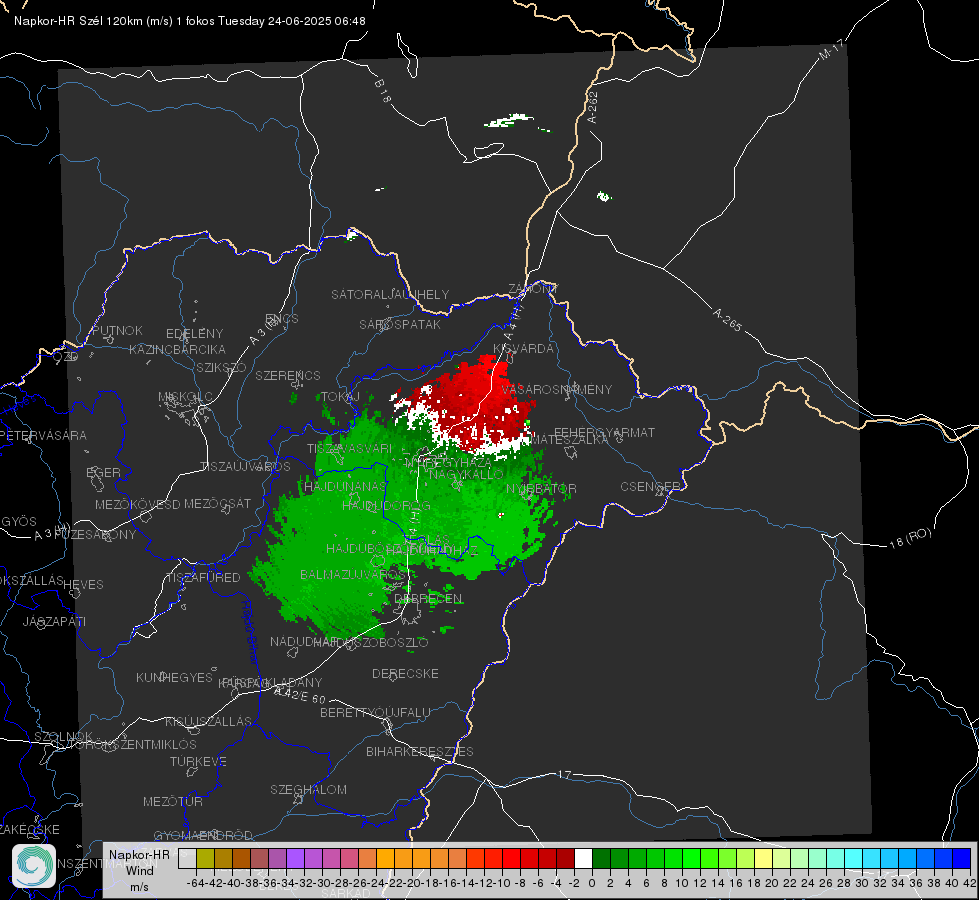
Task: Click the EDELÉNY label
Action: [194, 334]
